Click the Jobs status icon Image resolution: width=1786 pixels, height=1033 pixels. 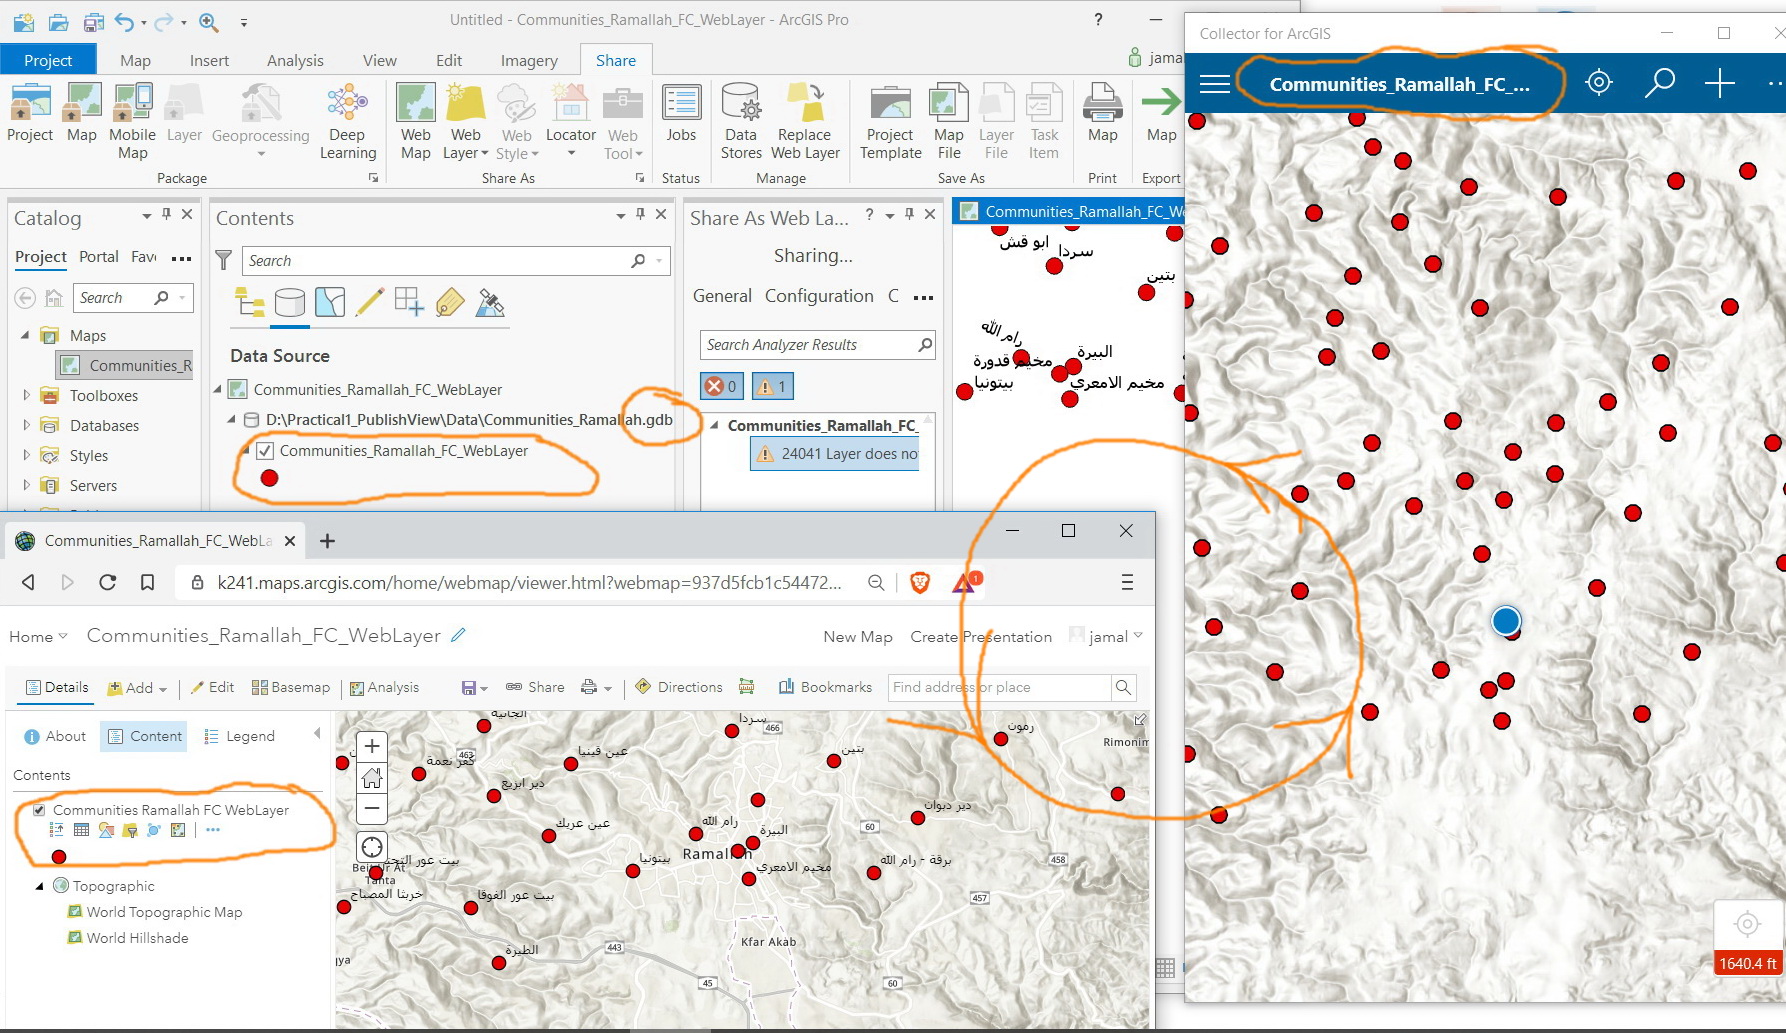(x=681, y=115)
